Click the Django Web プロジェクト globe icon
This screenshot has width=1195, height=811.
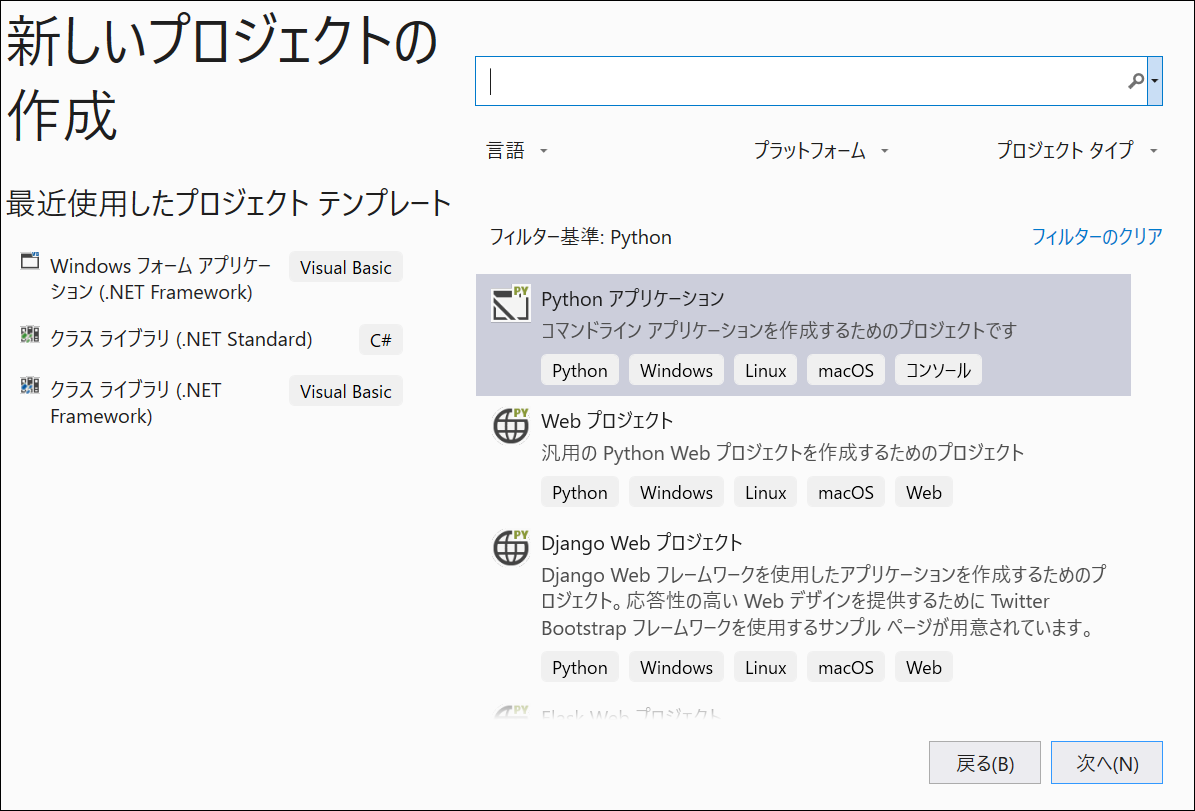pos(511,547)
